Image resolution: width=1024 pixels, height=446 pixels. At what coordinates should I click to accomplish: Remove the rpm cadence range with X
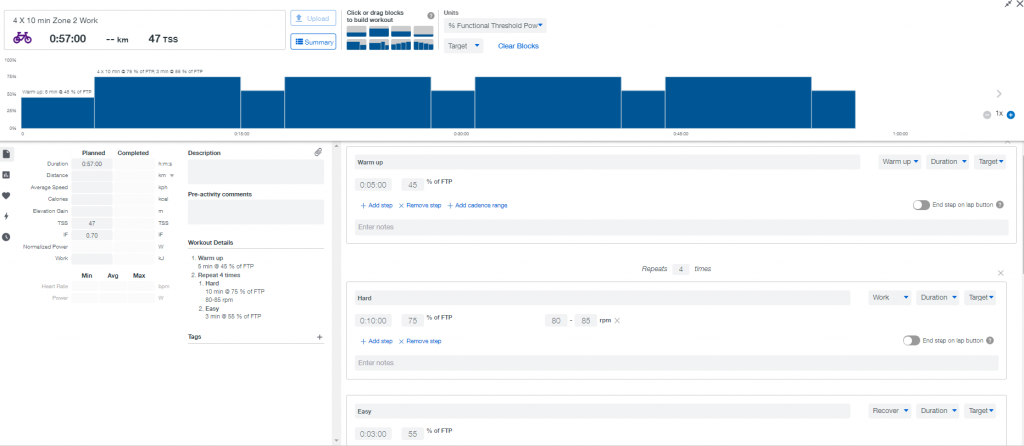[616, 321]
